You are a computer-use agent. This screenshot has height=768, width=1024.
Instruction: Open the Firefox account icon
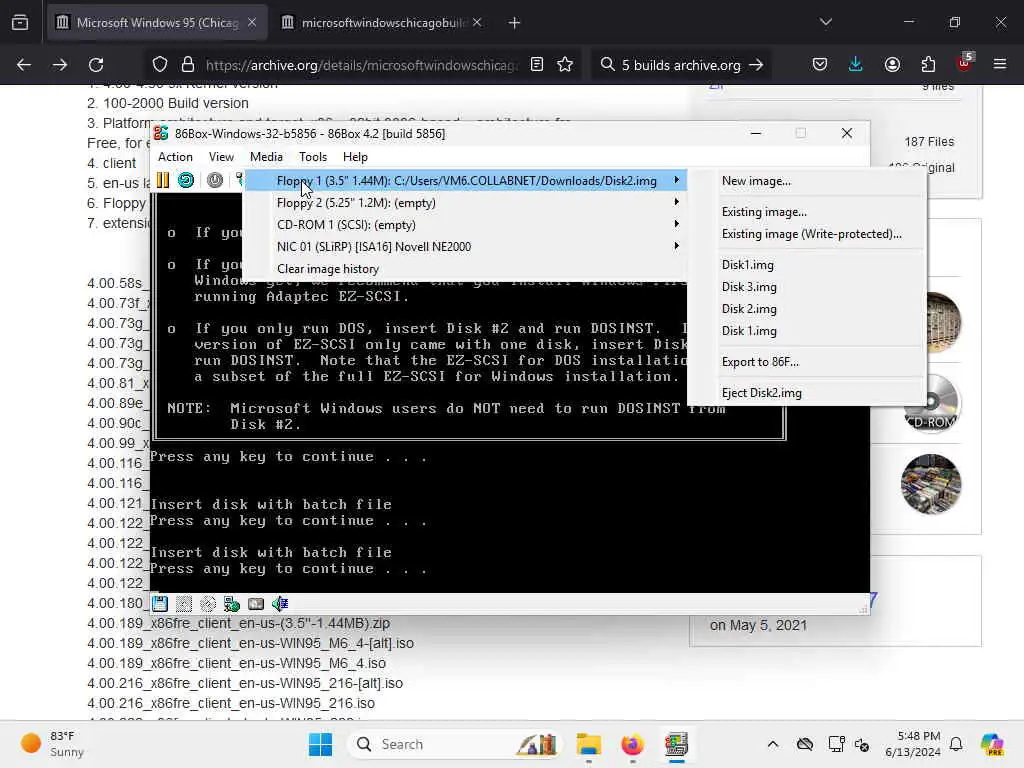(x=892, y=65)
